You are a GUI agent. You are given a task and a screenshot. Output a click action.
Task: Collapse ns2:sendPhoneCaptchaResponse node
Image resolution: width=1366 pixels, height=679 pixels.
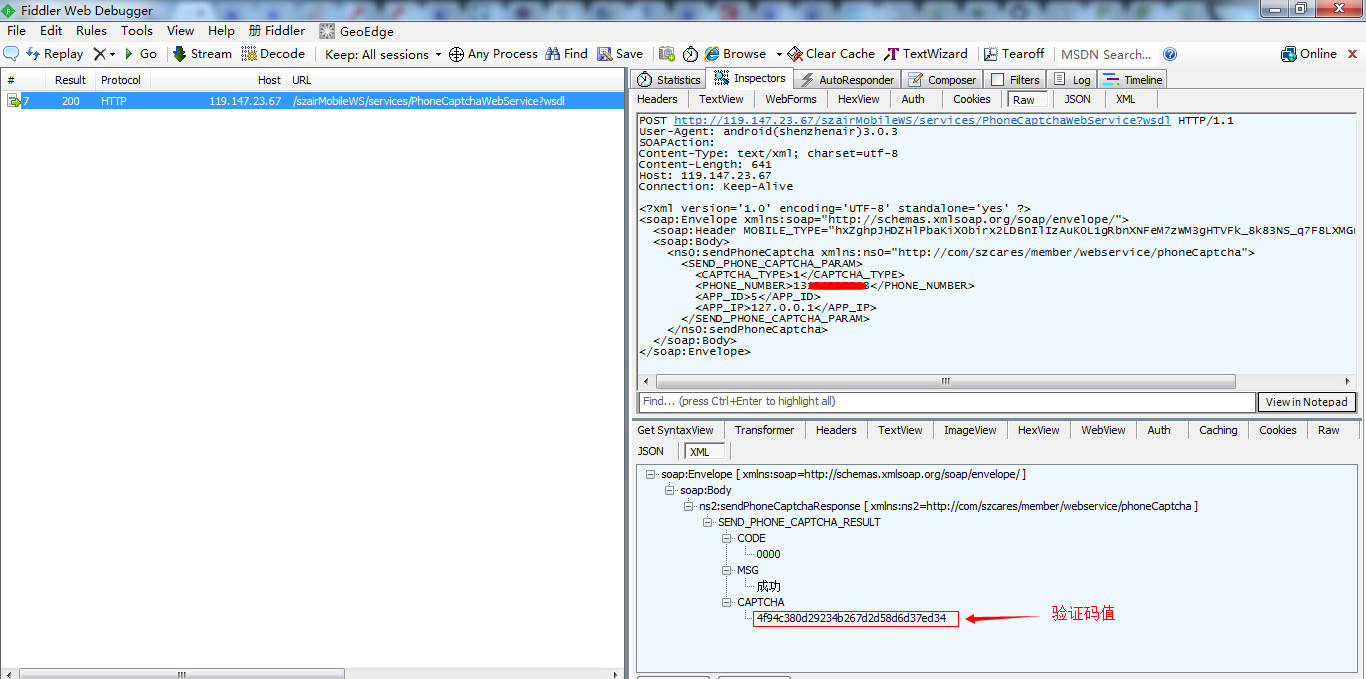(x=689, y=506)
